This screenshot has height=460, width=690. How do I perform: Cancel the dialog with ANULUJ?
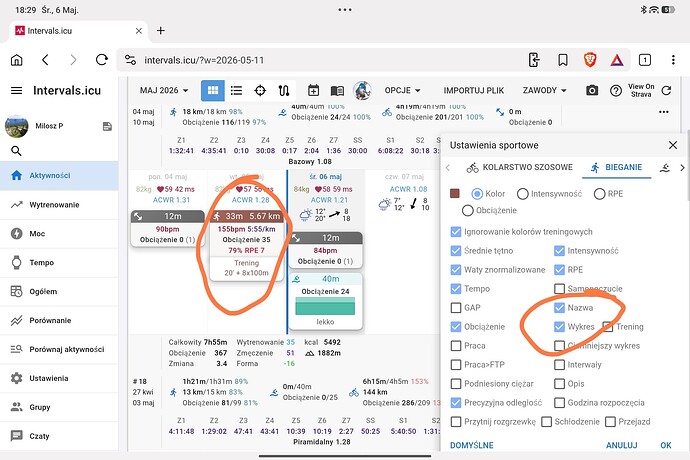coord(621,445)
